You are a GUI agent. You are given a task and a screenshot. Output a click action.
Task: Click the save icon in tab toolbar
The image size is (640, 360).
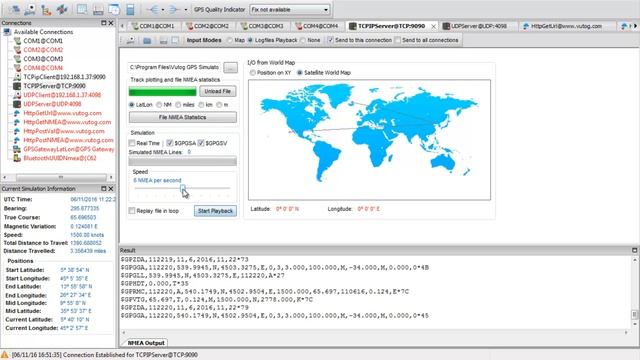(163, 40)
